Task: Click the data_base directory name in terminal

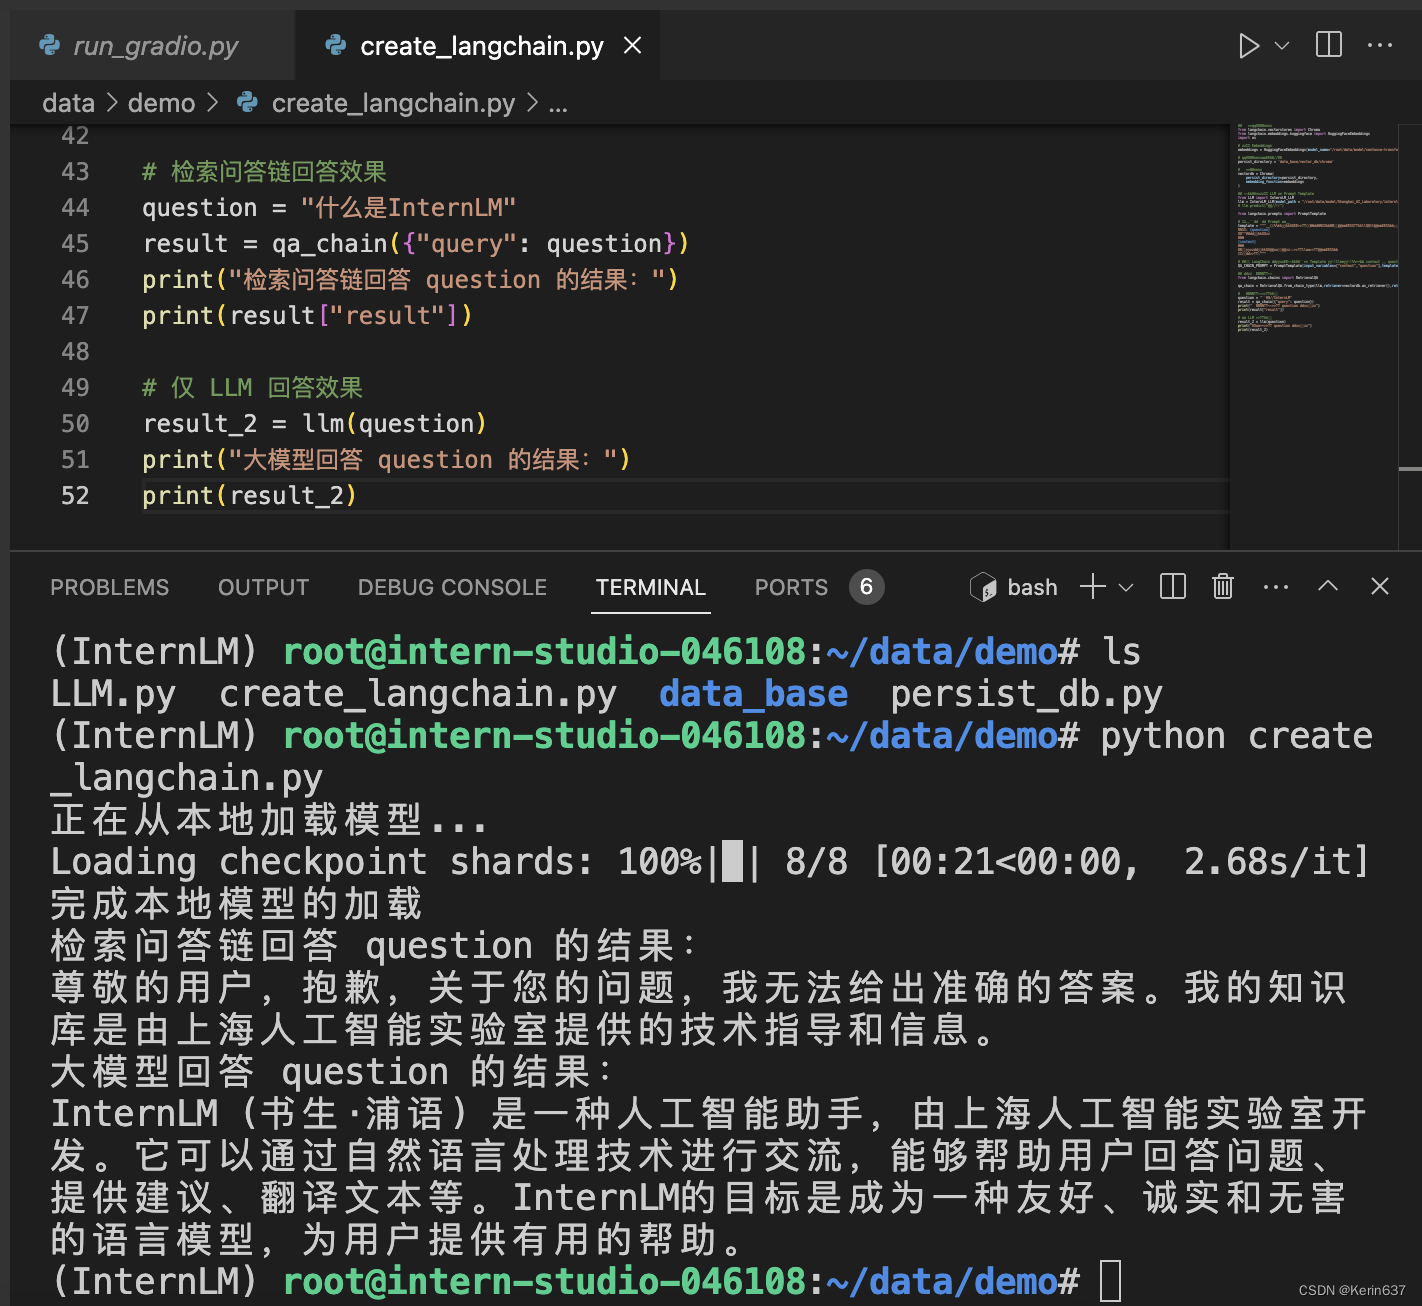Action: click(753, 693)
